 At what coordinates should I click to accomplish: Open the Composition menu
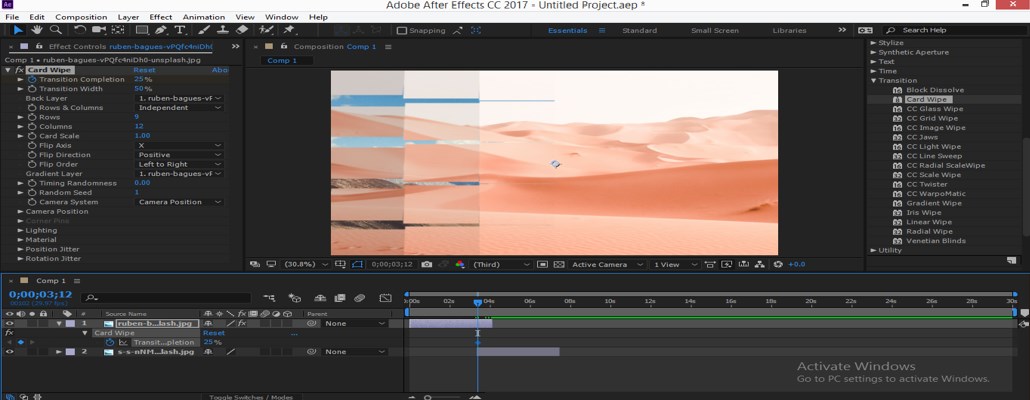coord(81,17)
